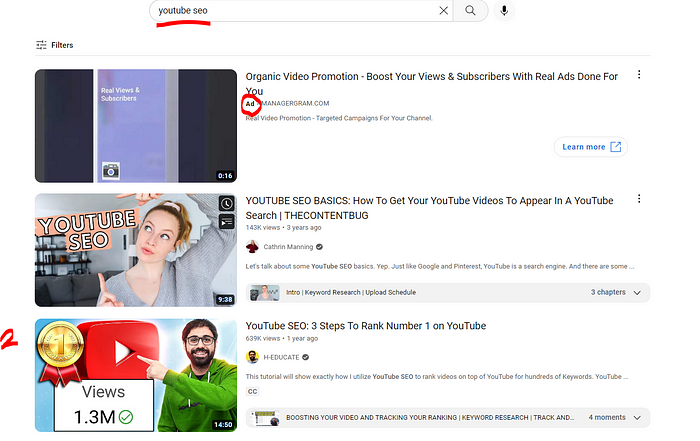
Task: Click the Watch later clock icon on thumbnail
Action: coord(227,204)
